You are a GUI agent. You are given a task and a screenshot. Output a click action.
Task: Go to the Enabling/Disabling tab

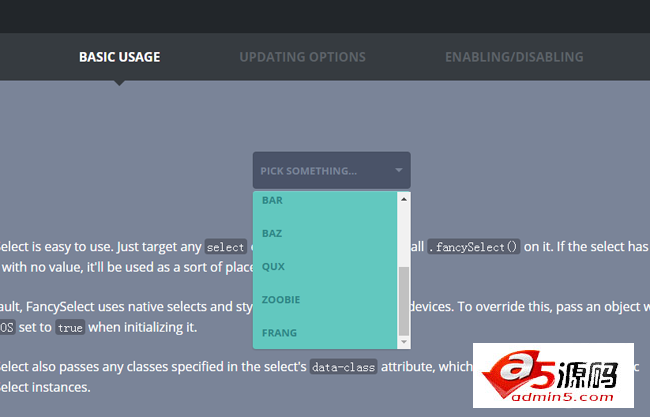click(x=514, y=57)
